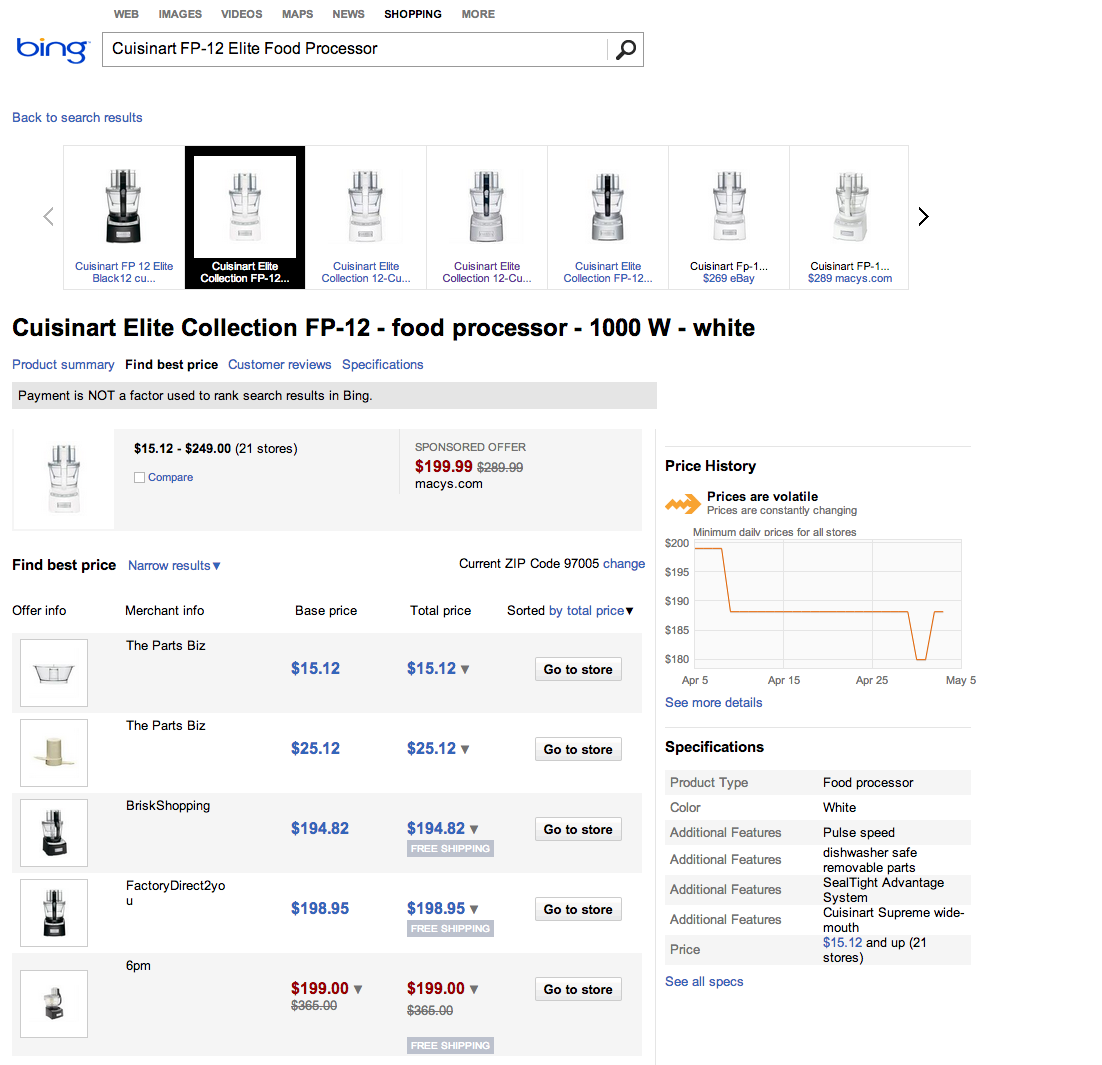Click the price history chart line
The image size is (1102, 1065).
click(820, 611)
